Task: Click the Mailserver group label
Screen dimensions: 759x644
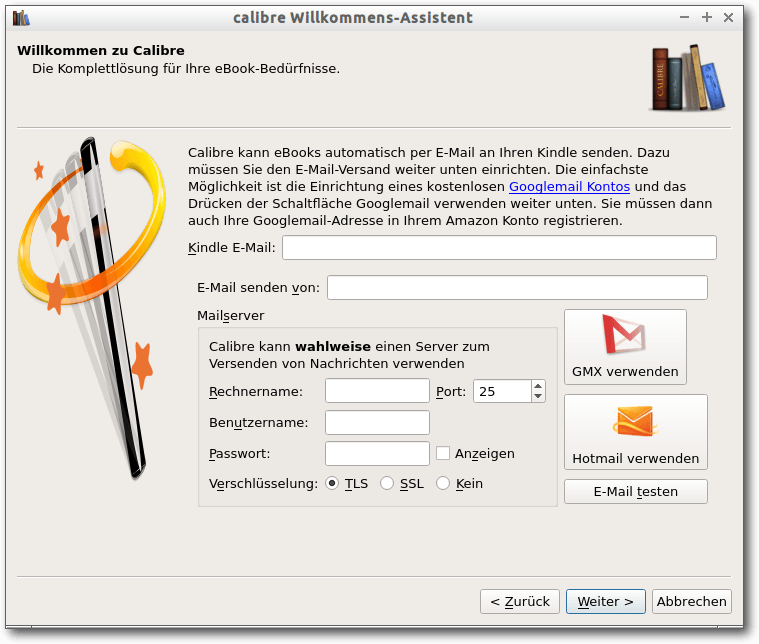Action: point(230,316)
